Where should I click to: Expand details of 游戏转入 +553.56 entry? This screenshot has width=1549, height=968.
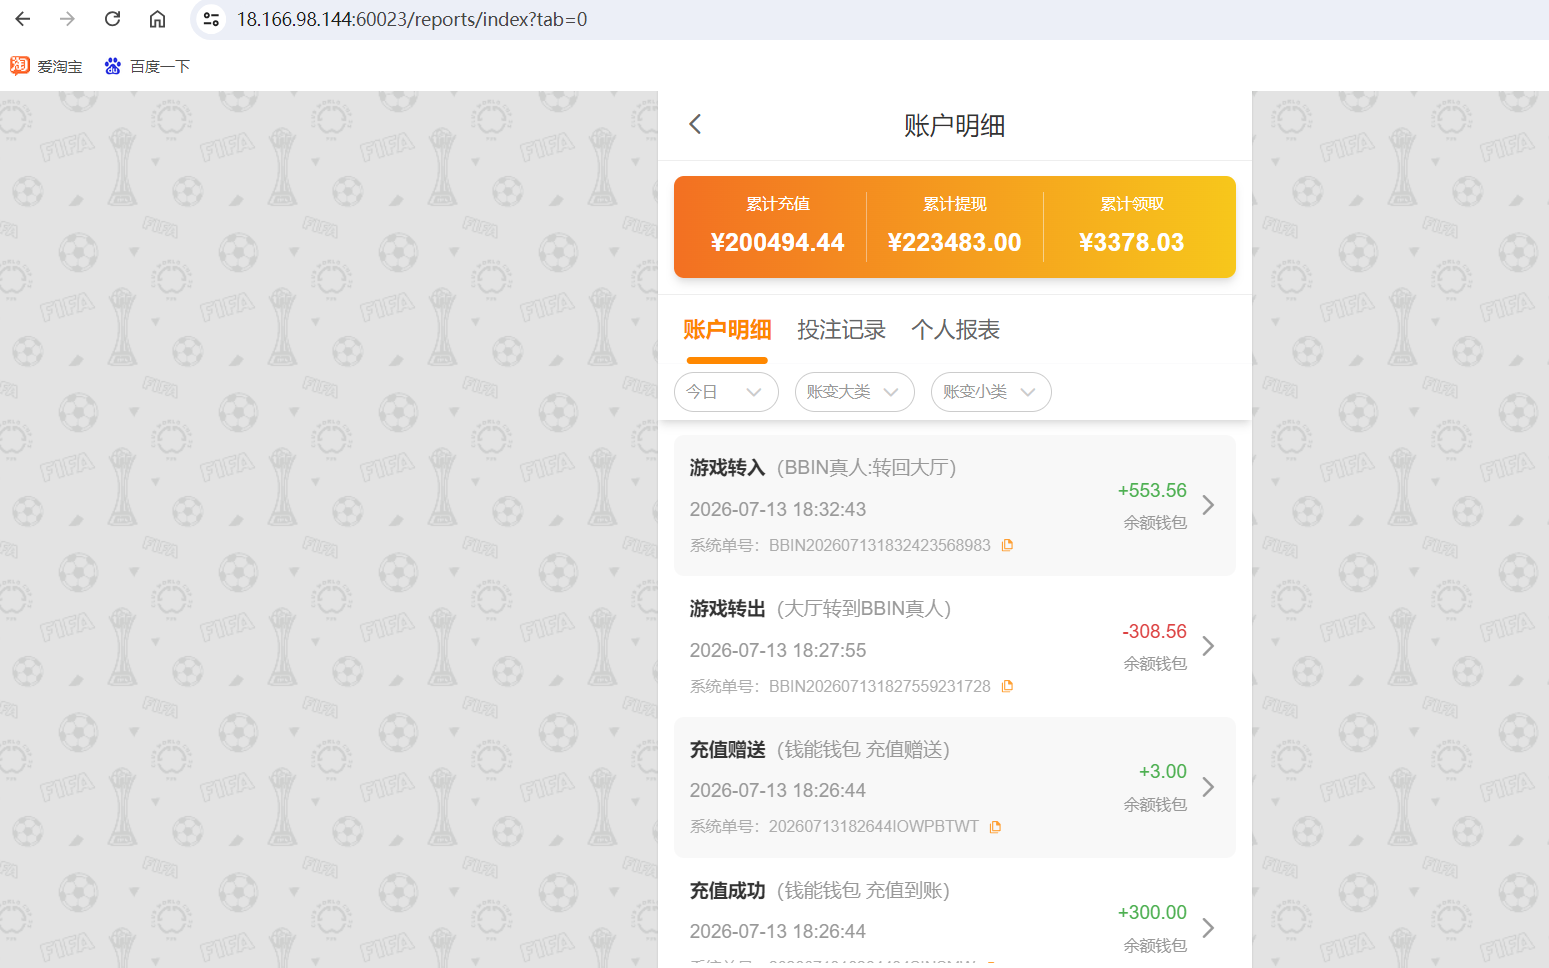[1208, 505]
